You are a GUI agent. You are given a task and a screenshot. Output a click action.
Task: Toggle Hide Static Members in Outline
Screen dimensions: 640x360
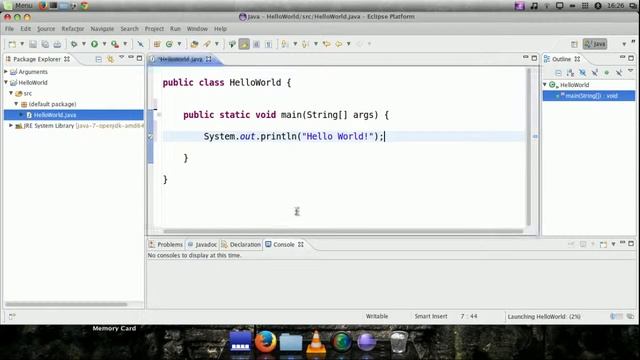(595, 73)
